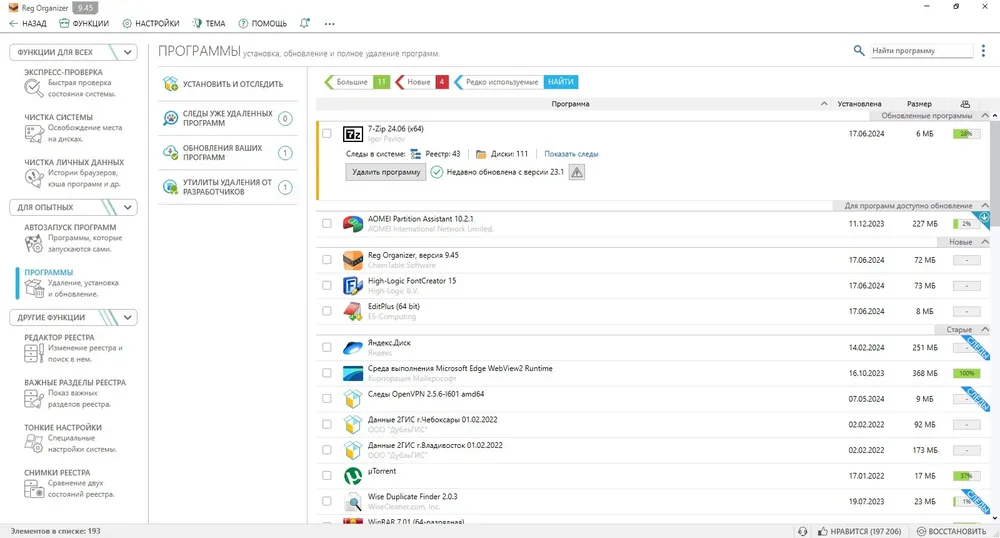Open the ПОМОЩЬ menu
Viewport: 1000px width, 538px height.
[x=263, y=24]
